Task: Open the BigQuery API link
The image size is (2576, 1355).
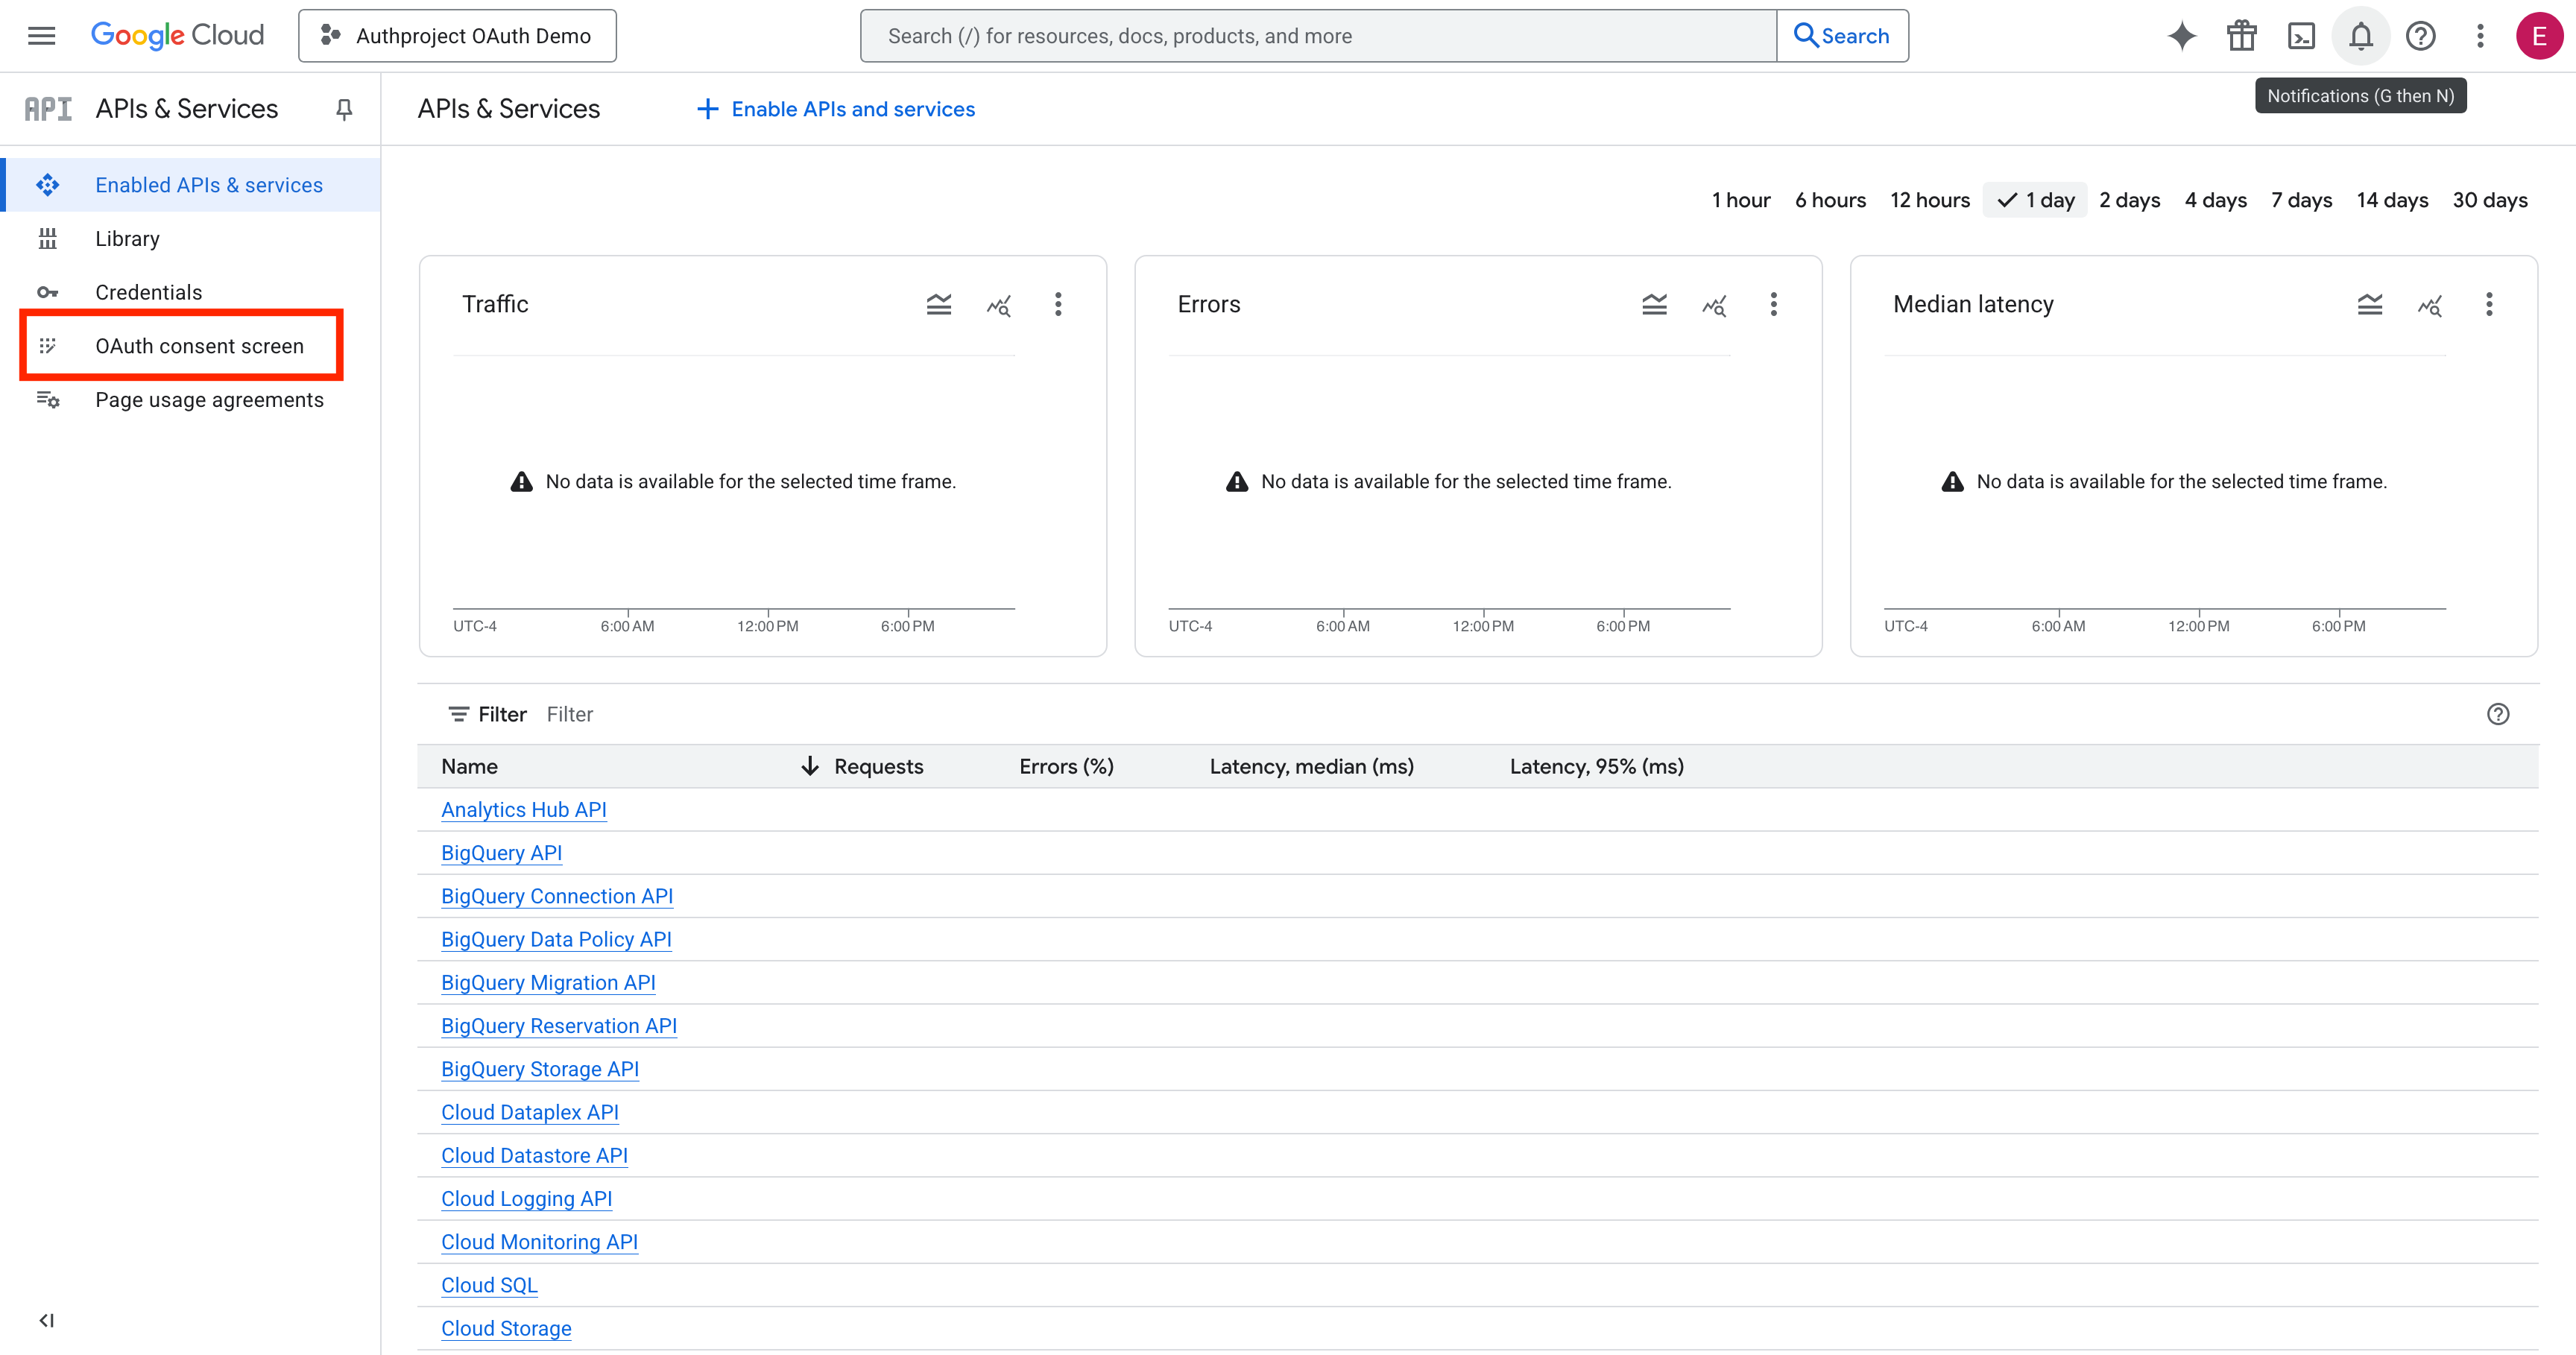Action: coord(501,853)
